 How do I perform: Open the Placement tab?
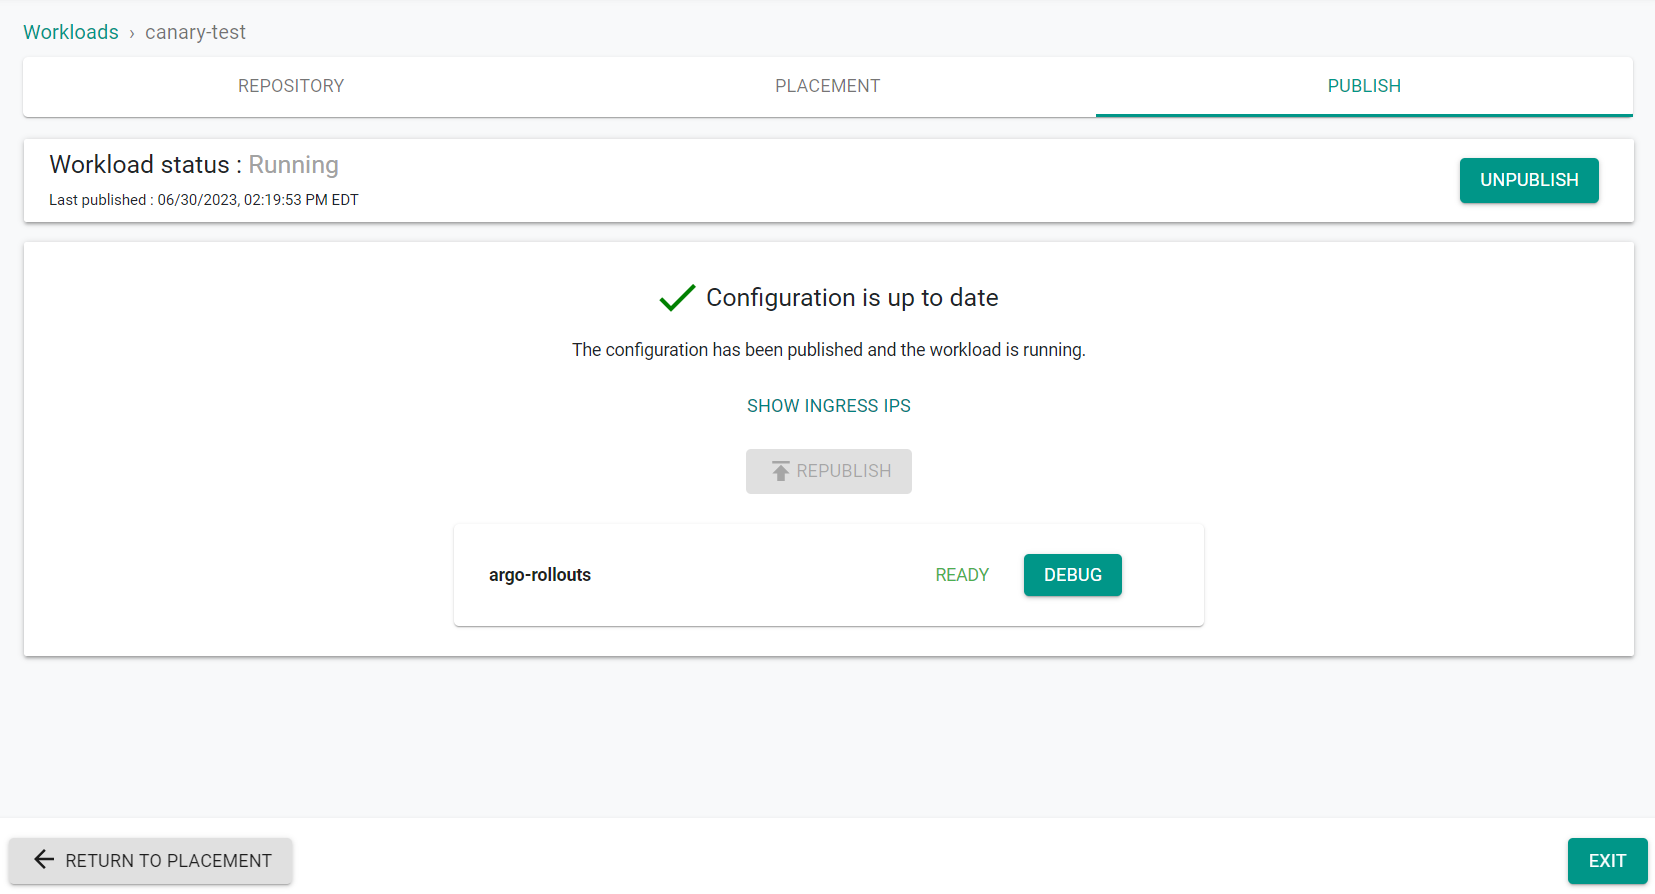[x=827, y=86]
